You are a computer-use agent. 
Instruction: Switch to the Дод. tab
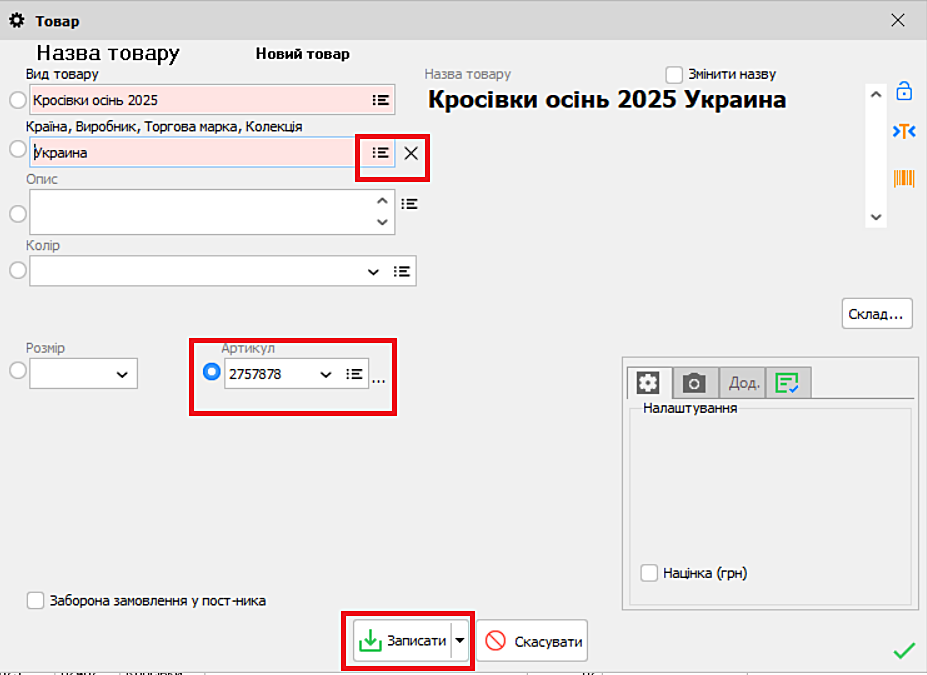[743, 383]
